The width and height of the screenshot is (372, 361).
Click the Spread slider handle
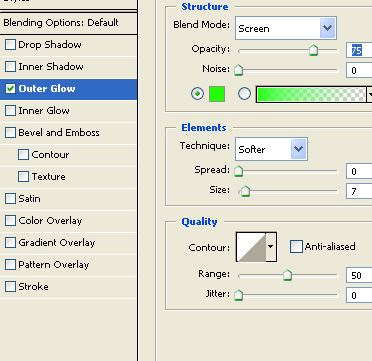[x=238, y=171]
